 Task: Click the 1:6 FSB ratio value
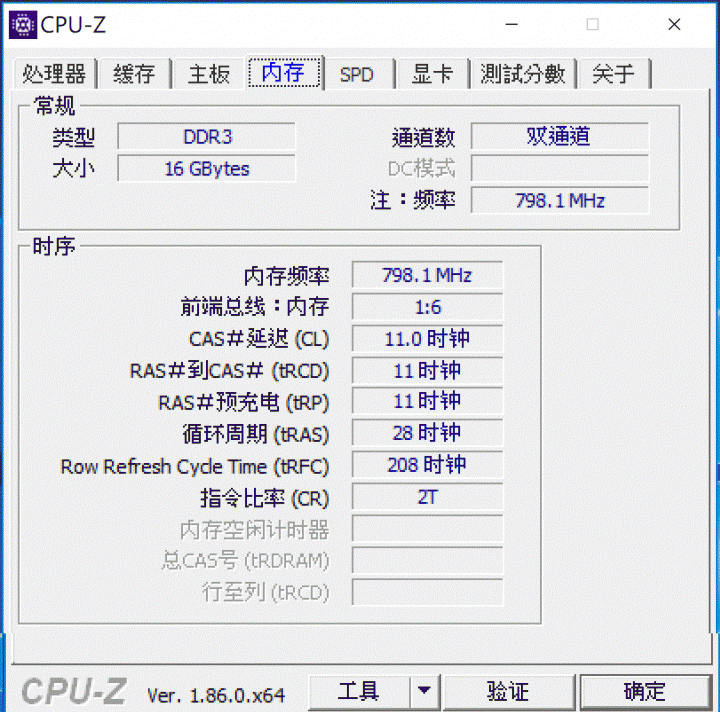428,307
